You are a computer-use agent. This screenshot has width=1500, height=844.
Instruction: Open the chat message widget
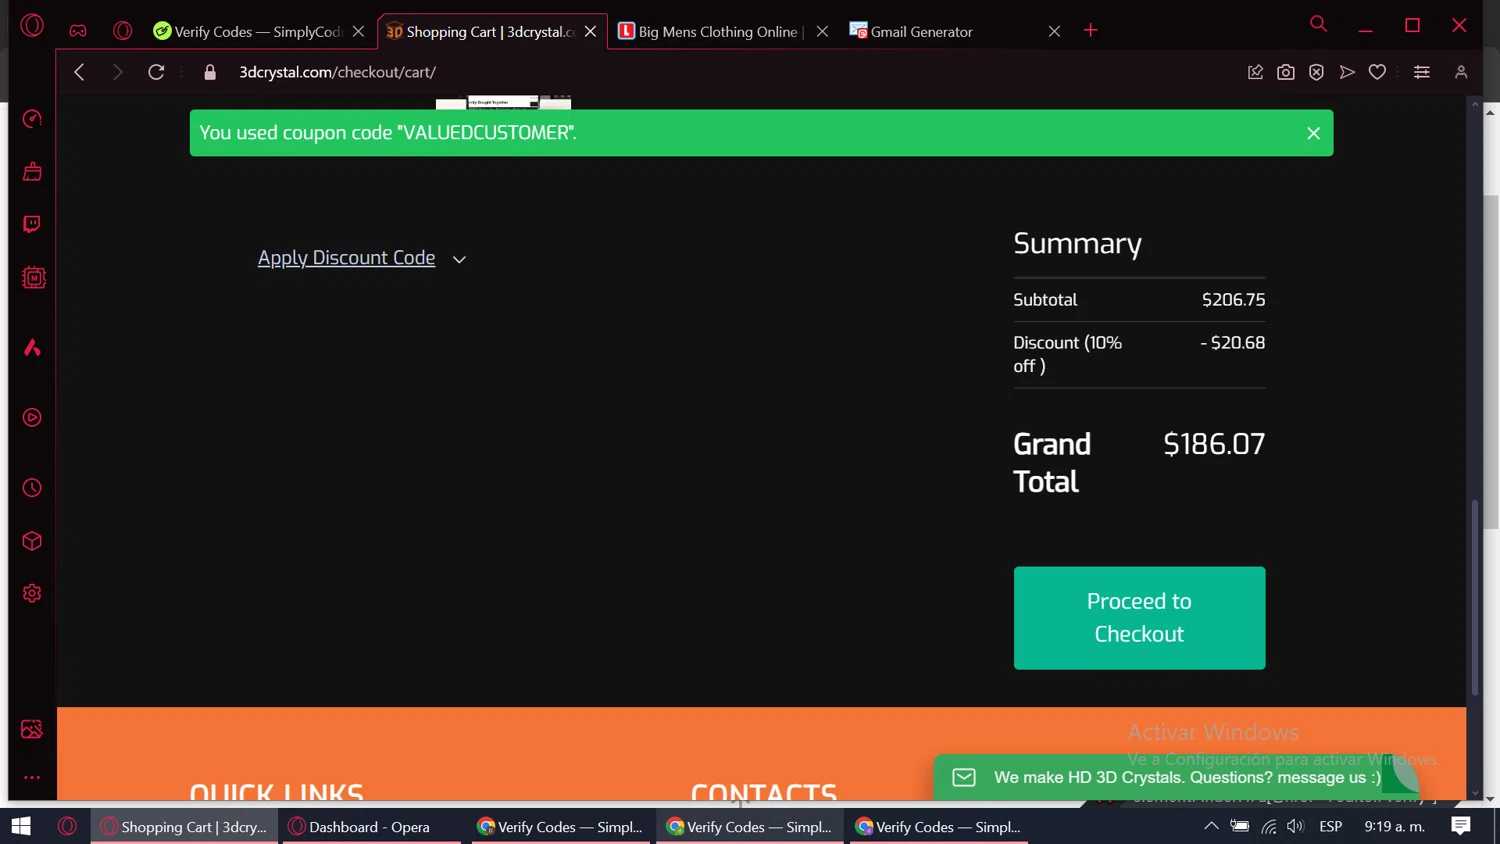coord(1175,777)
